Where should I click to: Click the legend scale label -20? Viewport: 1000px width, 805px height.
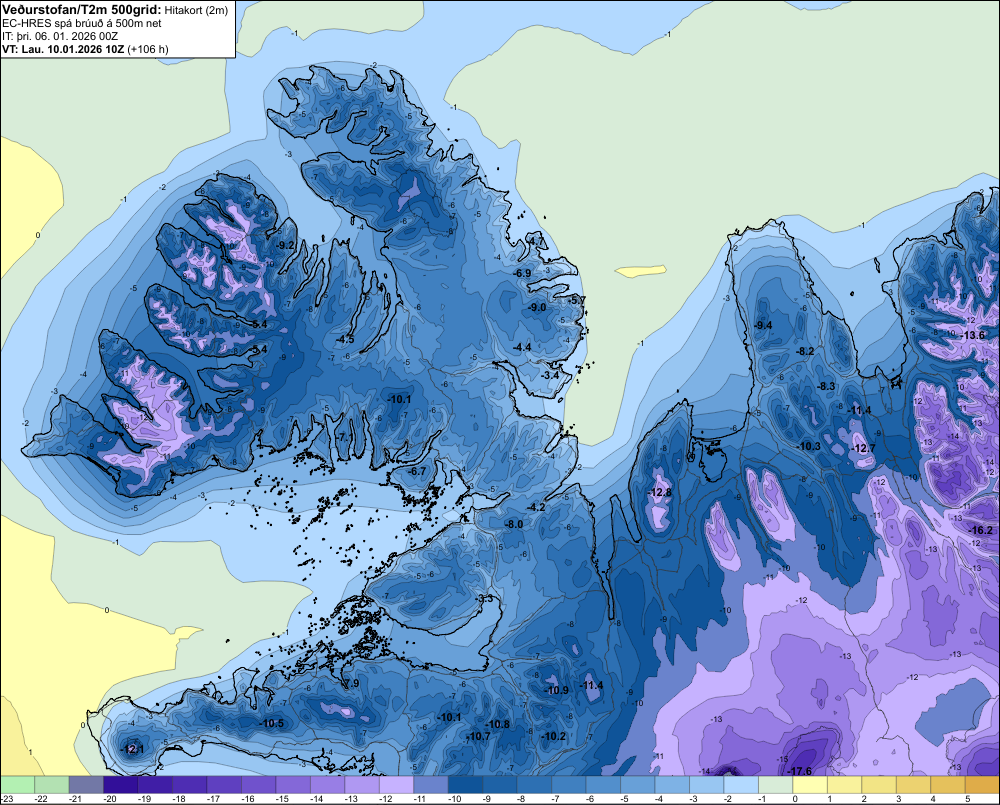click(x=110, y=799)
